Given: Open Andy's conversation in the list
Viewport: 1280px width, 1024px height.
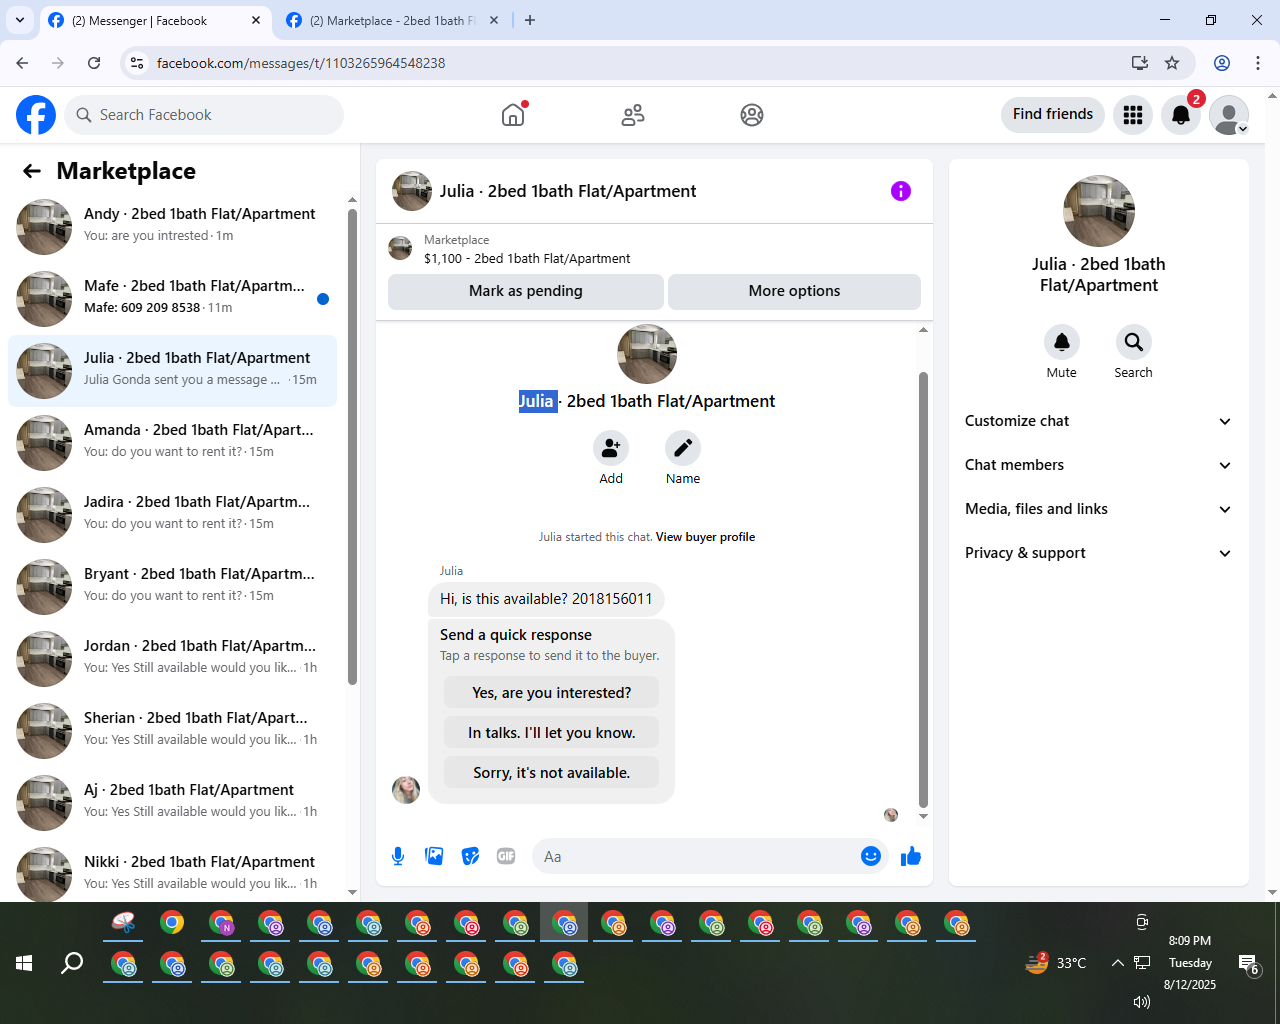Looking at the screenshot, I should click(x=172, y=227).
